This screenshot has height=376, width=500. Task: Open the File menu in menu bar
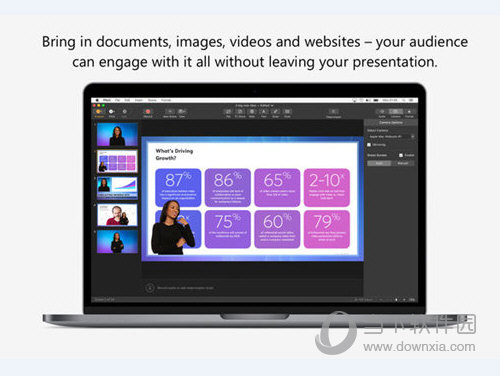coord(117,100)
